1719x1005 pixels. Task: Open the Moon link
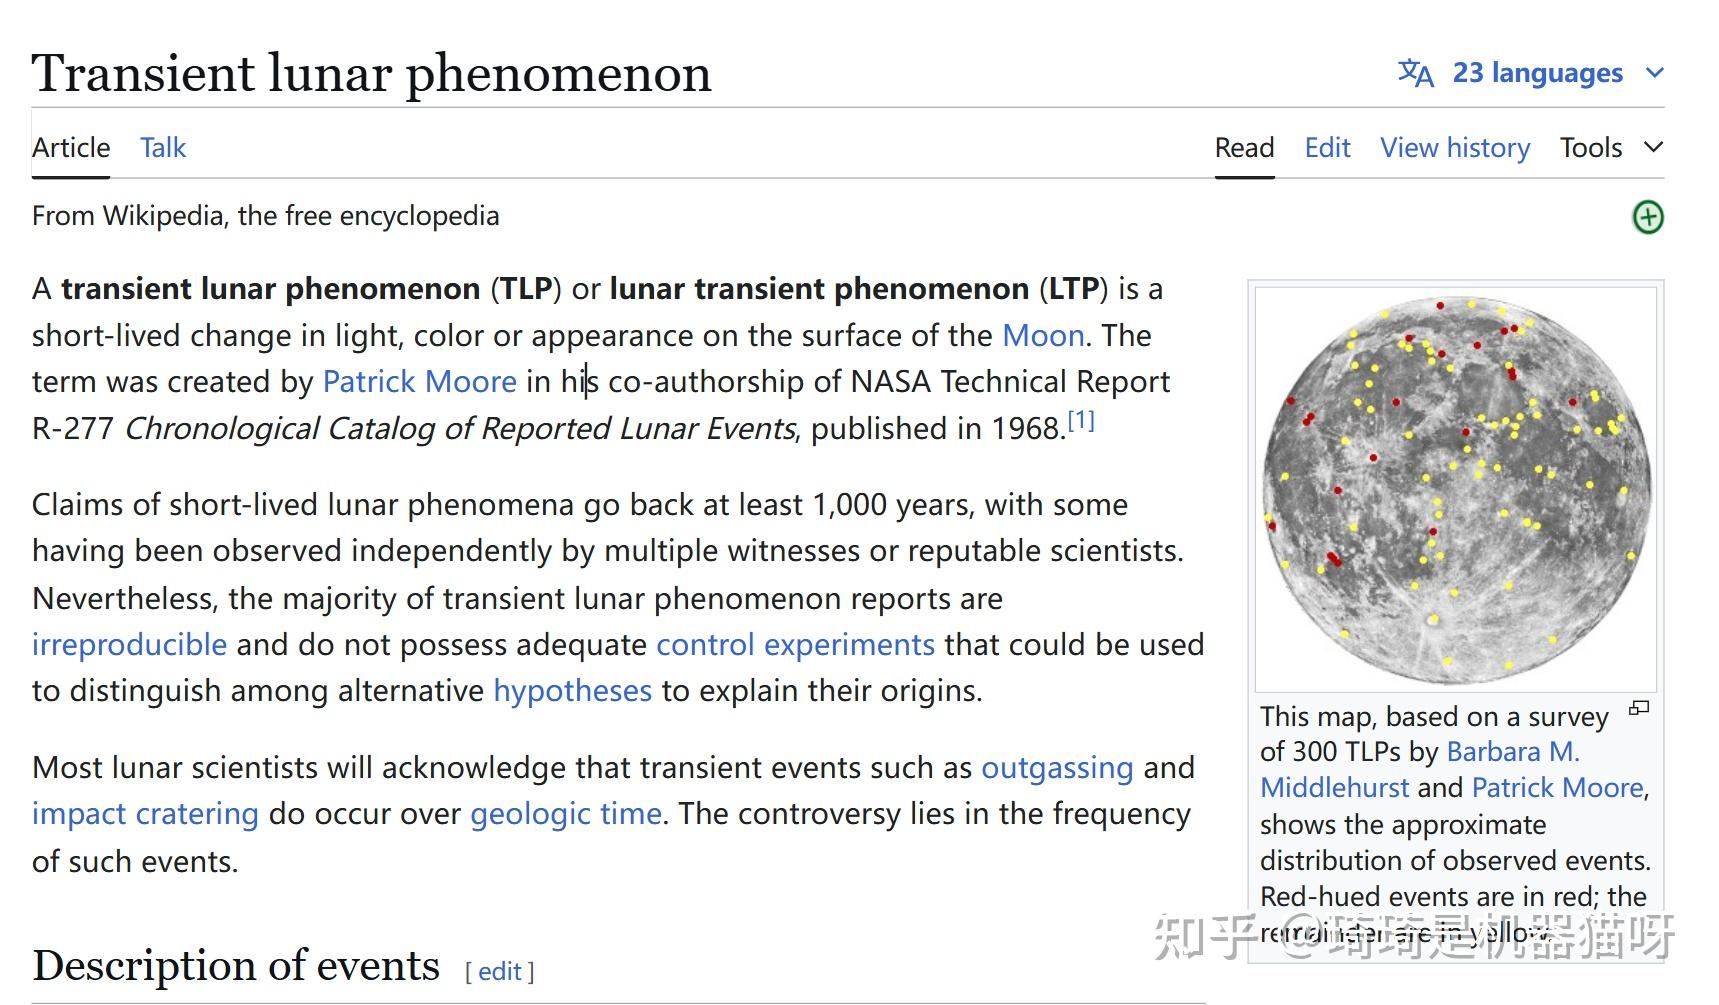pos(1042,335)
